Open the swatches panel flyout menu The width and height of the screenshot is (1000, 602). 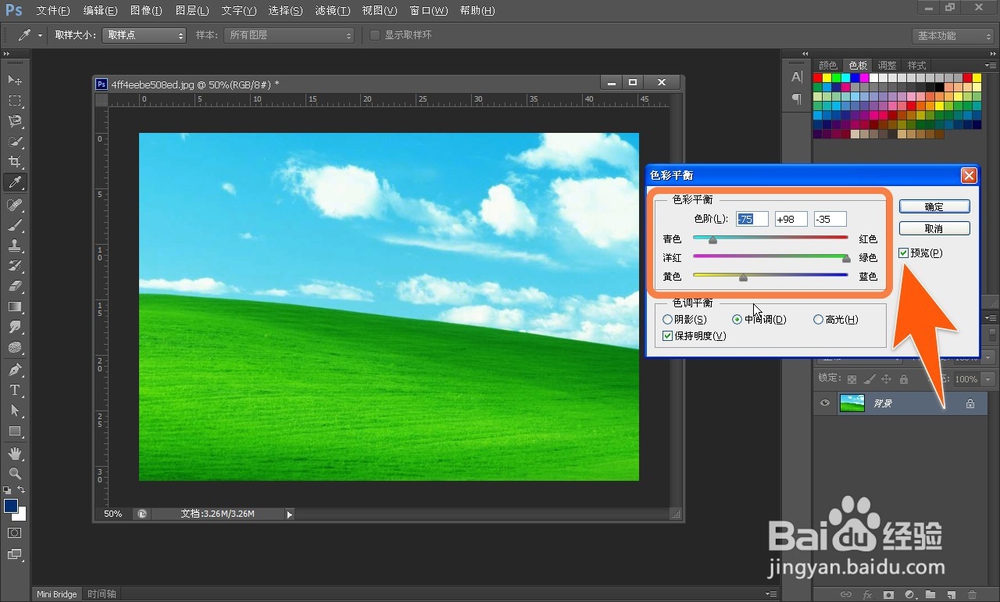point(990,65)
